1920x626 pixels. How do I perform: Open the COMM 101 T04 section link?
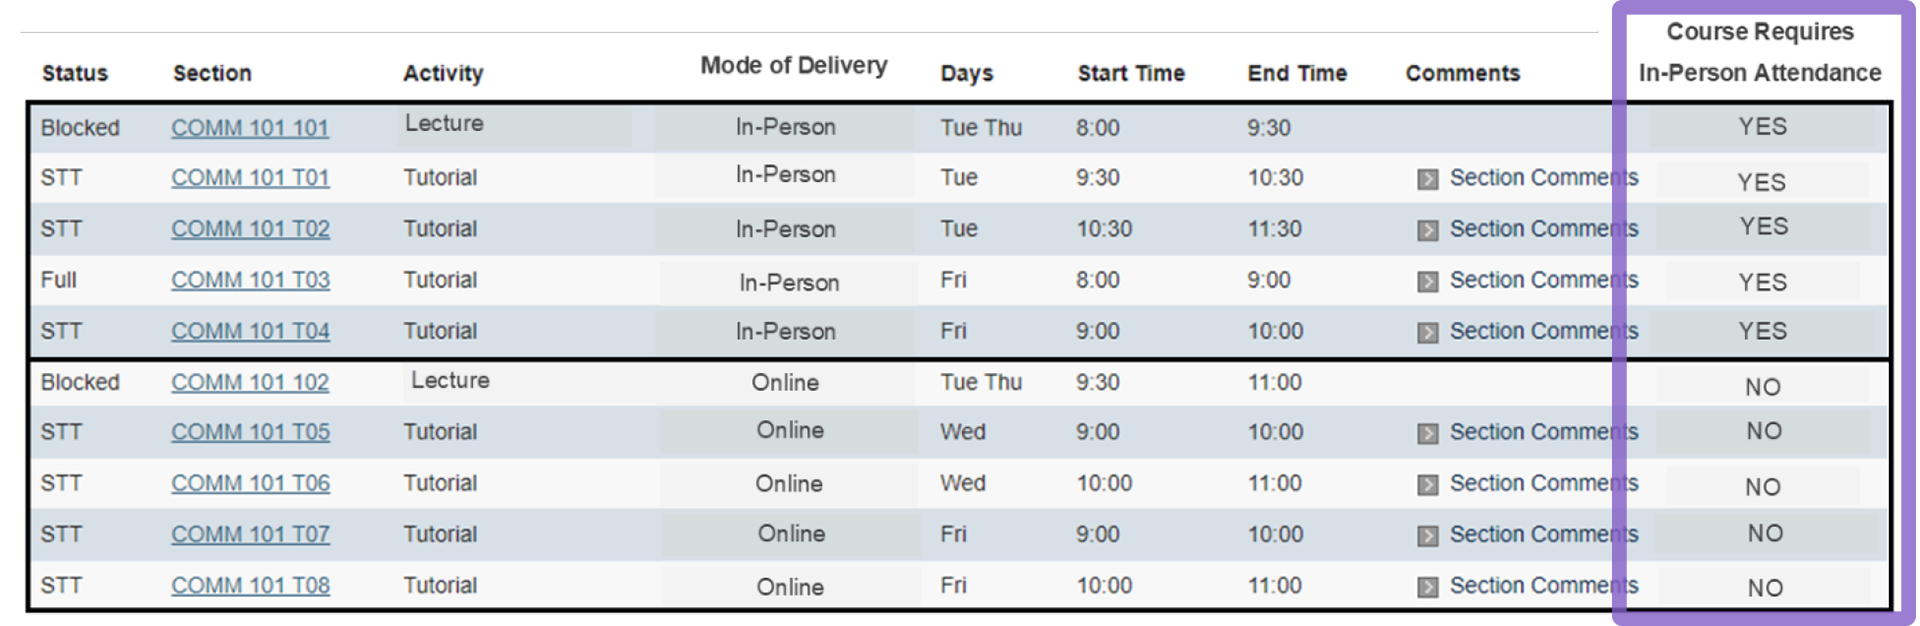pyautogui.click(x=250, y=331)
